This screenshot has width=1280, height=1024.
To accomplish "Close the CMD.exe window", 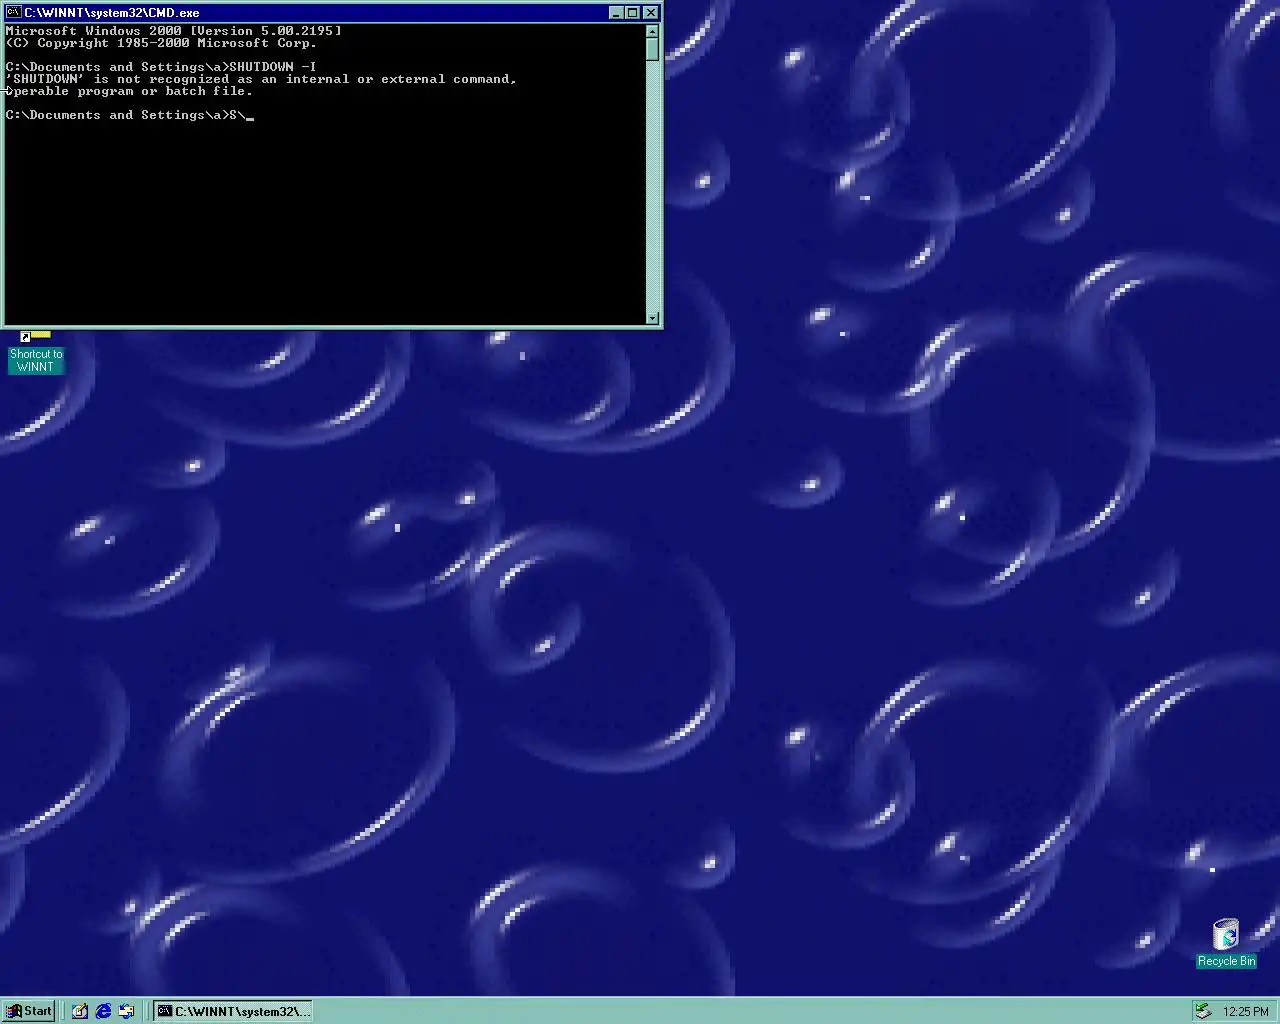I will point(650,13).
